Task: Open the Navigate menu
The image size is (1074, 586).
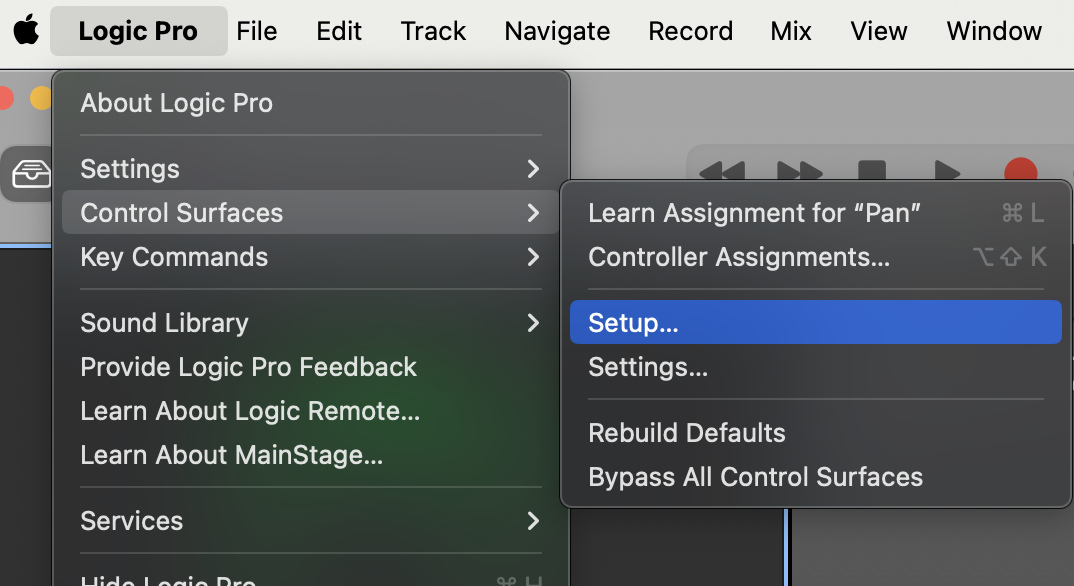Action: [557, 31]
